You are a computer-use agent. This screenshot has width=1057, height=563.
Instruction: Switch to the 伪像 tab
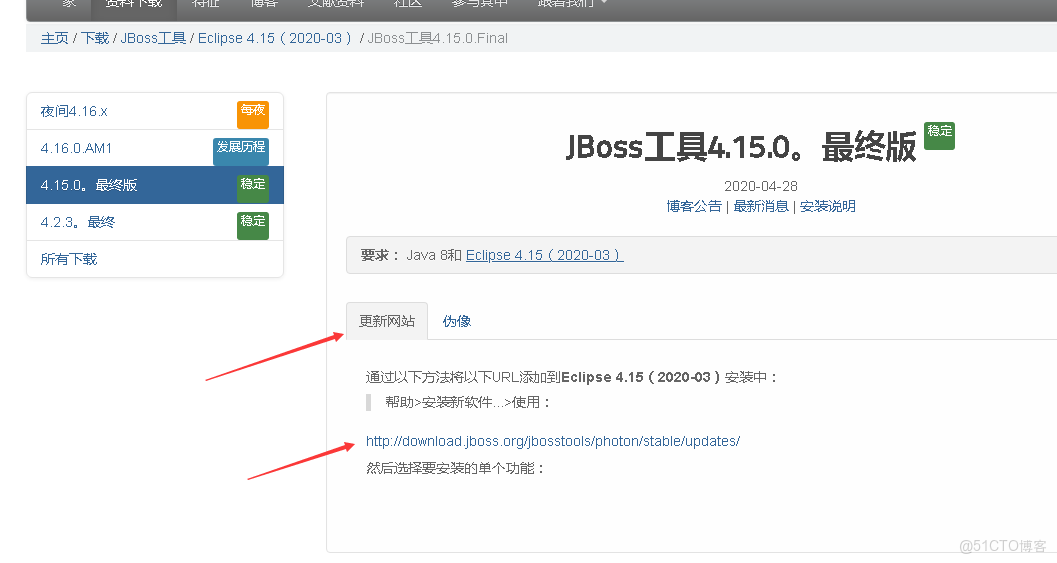pos(456,322)
